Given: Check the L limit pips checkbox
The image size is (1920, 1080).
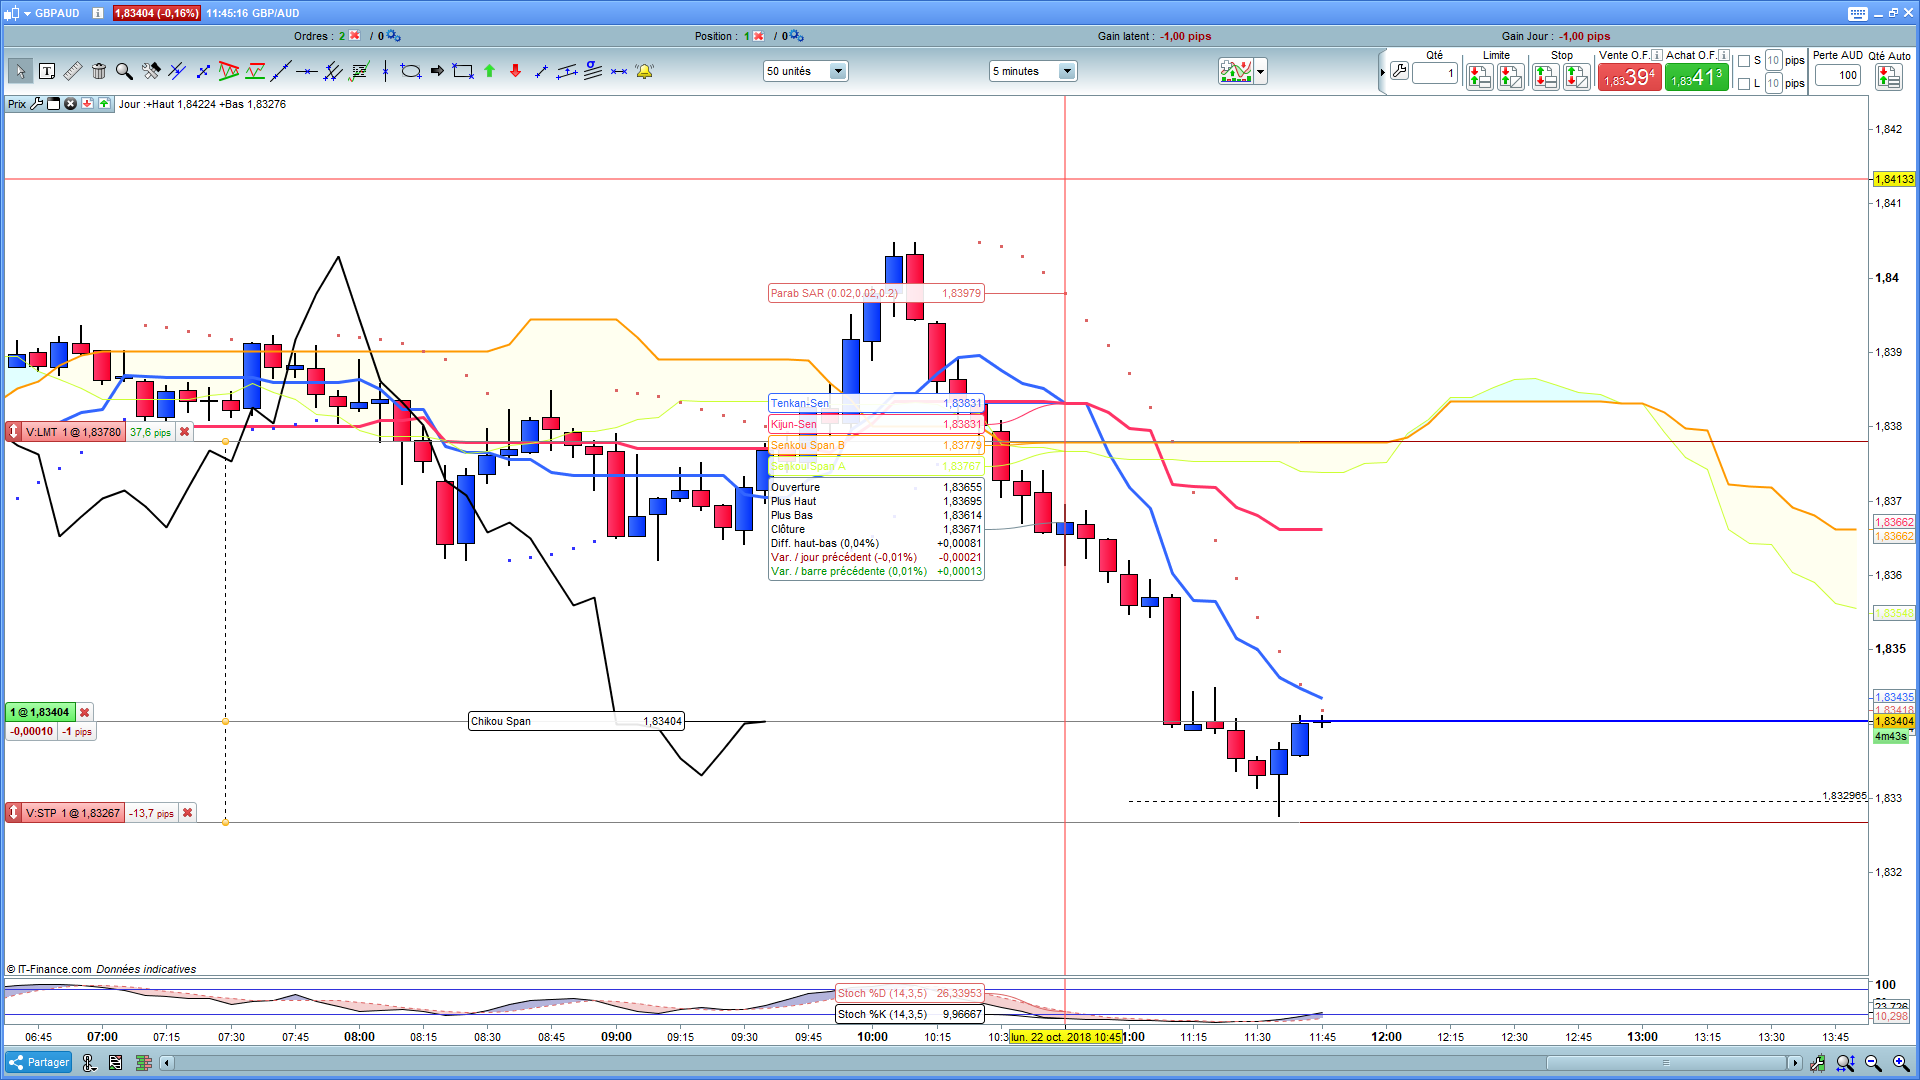Looking at the screenshot, I should coord(1744,84).
